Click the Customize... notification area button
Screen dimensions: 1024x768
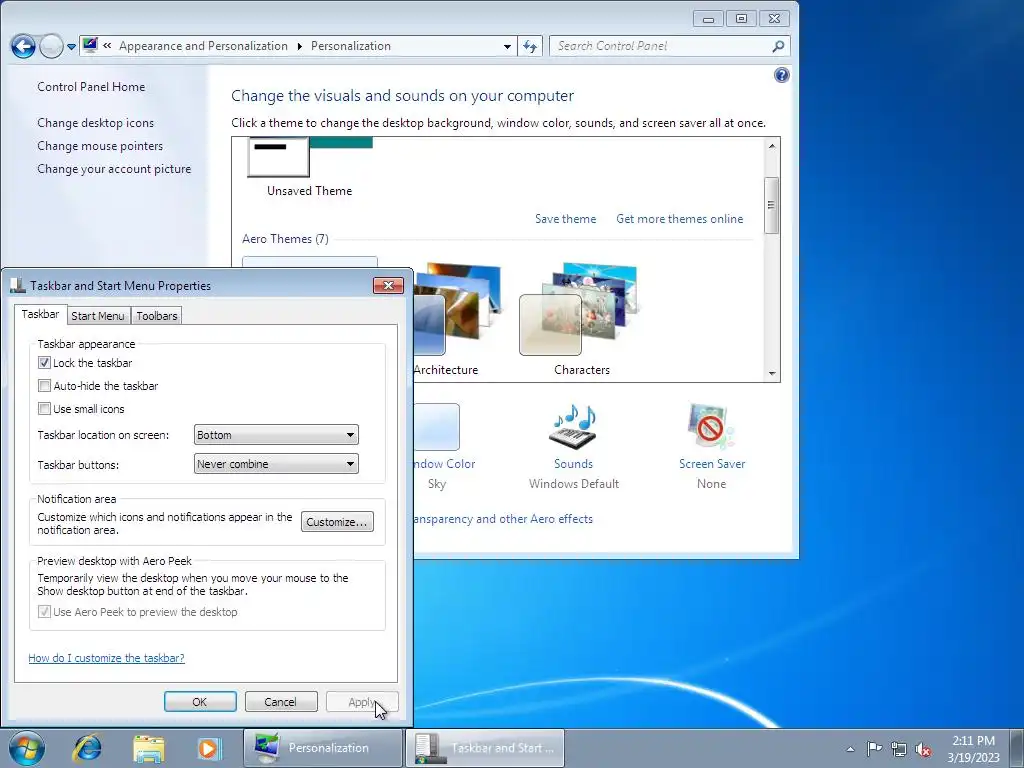337,522
